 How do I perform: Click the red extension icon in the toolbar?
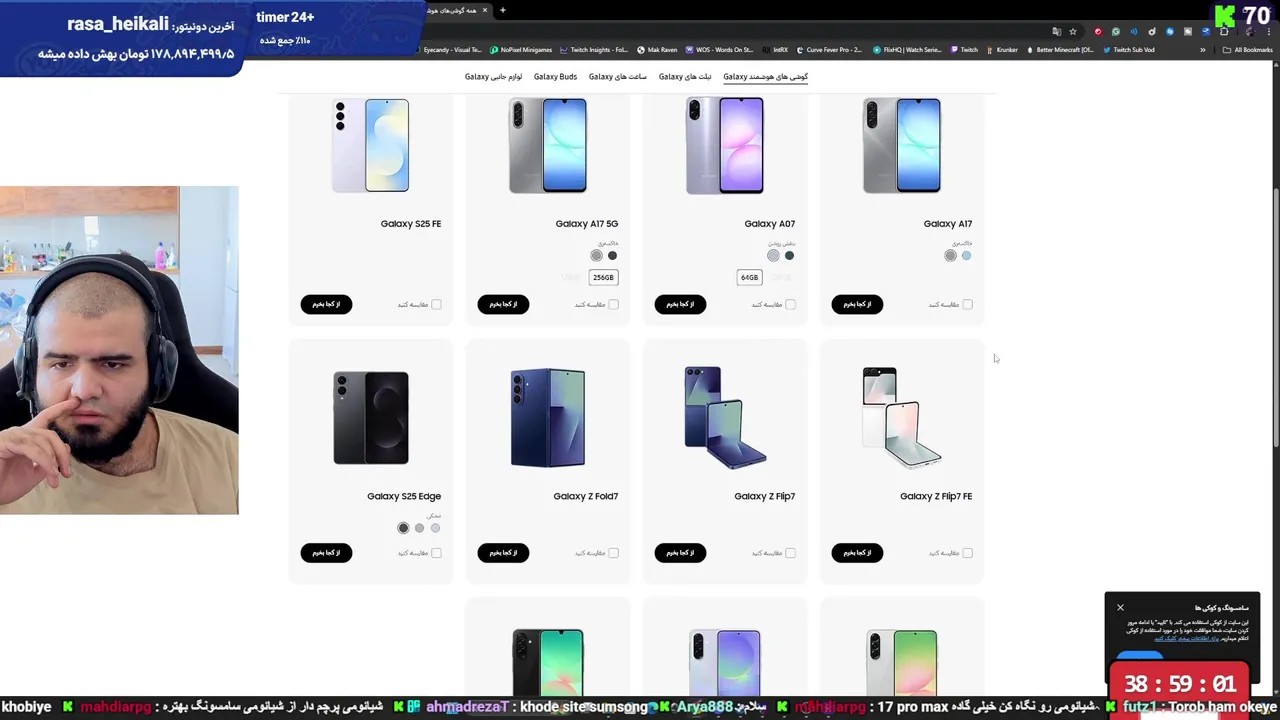point(1098,31)
